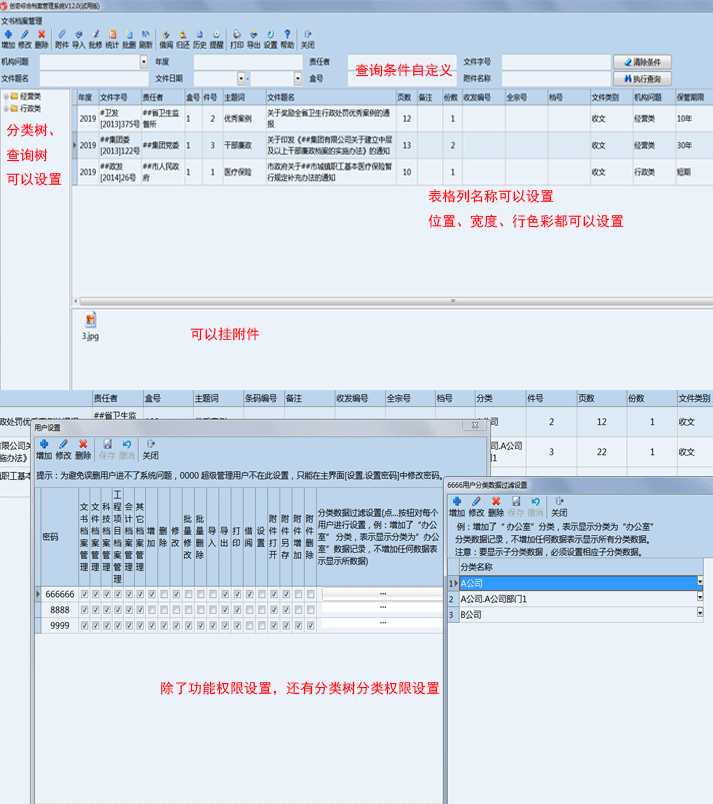Click the 增加 (add) icon in main toolbar
This screenshot has height=804, width=713.
pos(8,34)
